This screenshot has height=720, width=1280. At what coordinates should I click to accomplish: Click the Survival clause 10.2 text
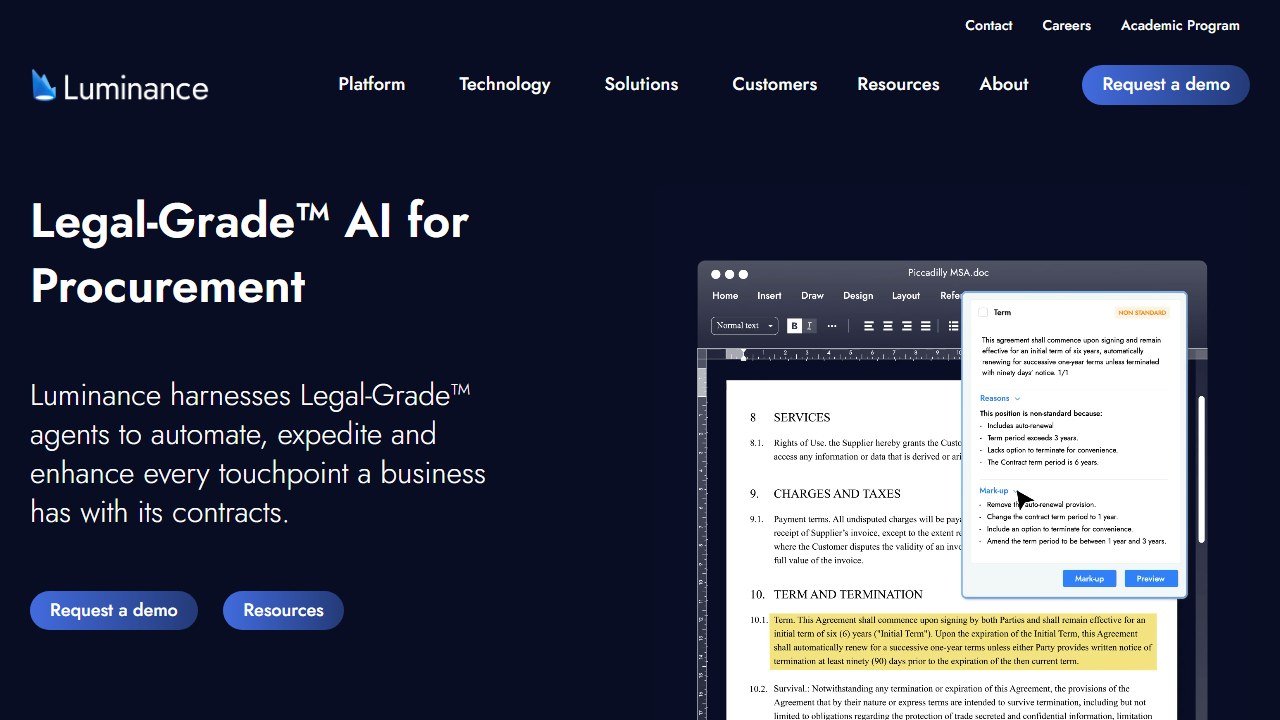[x=961, y=702]
